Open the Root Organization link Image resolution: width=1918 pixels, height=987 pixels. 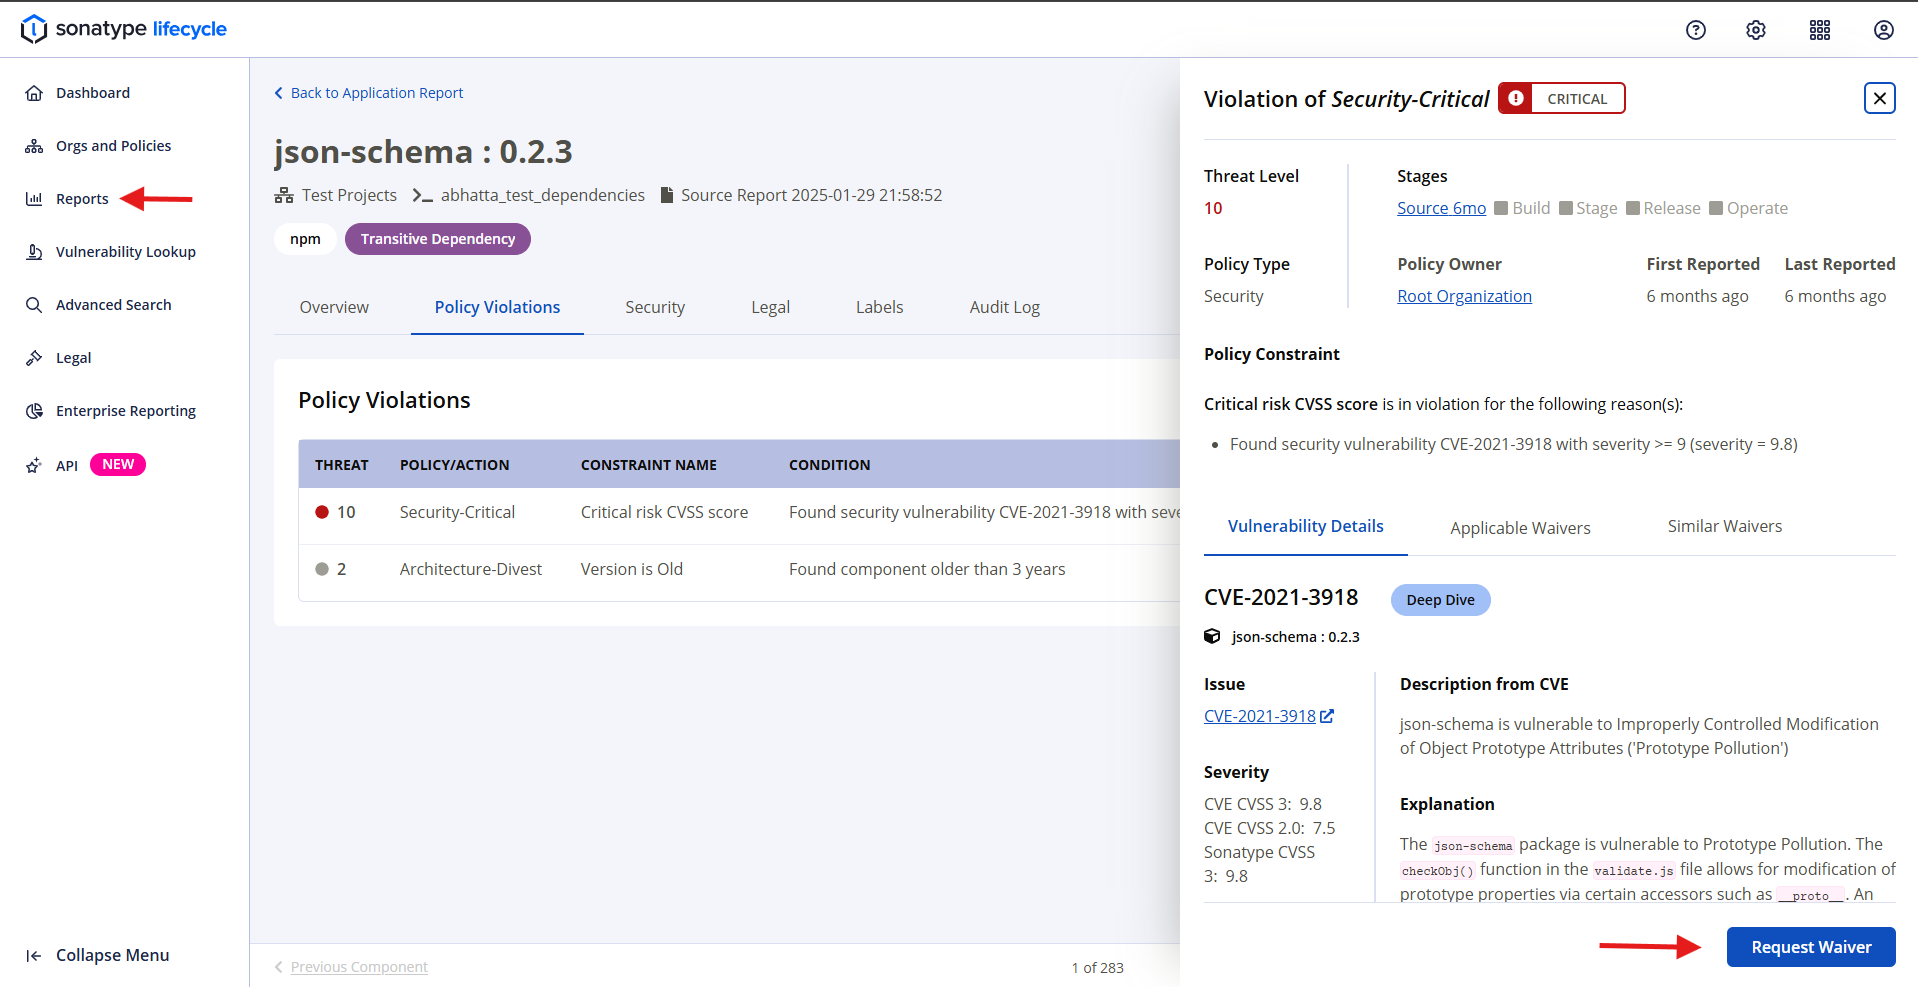1464,296
